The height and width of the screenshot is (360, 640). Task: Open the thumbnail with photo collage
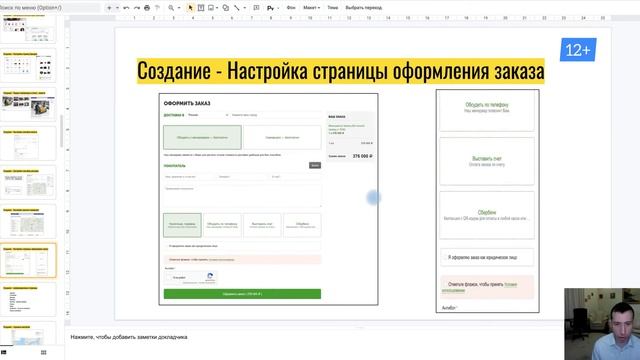pos(28,105)
